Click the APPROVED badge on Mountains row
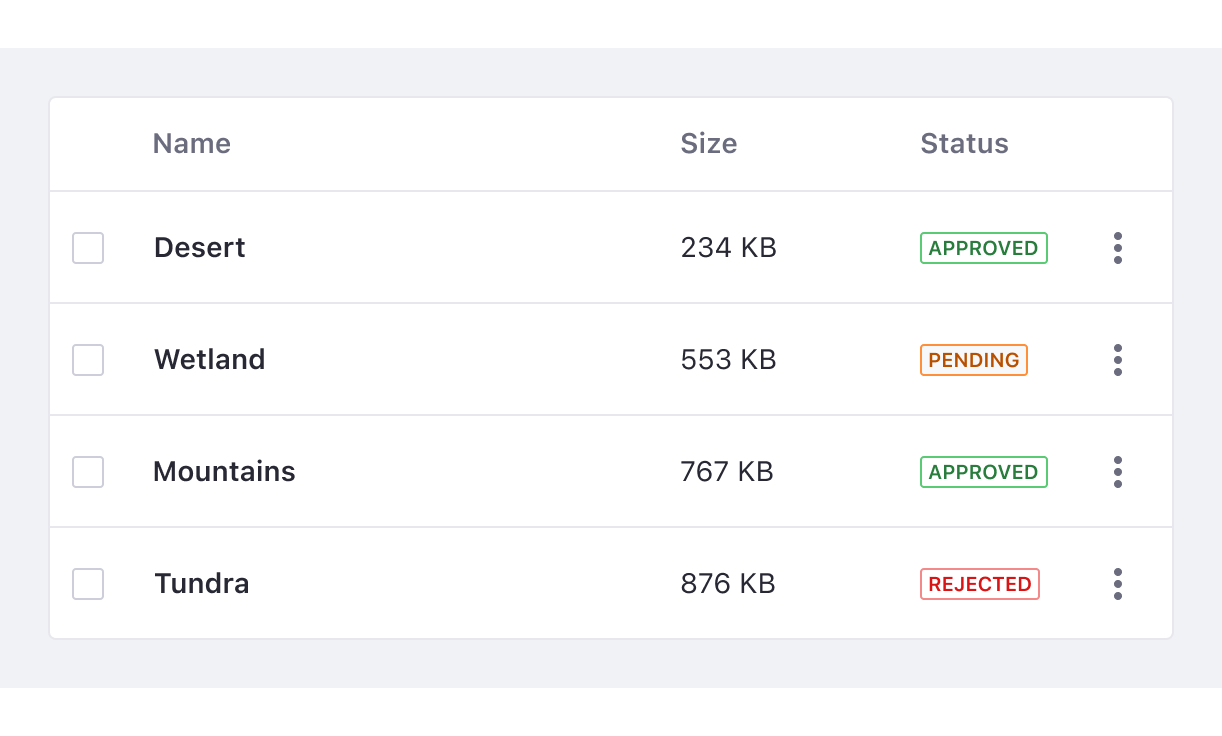This screenshot has width=1222, height=736. click(983, 471)
